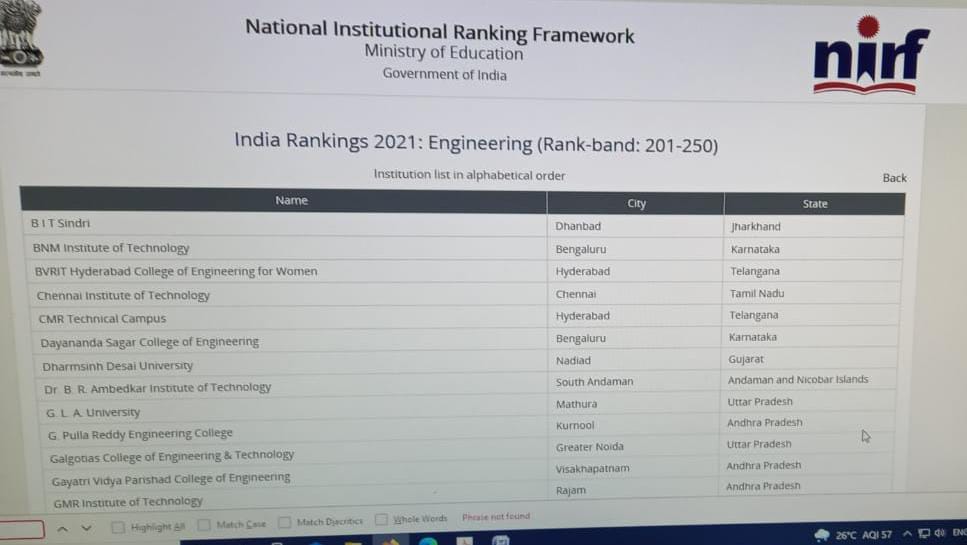Click the Greater Noida city cell
967x545 pixels.
point(590,446)
